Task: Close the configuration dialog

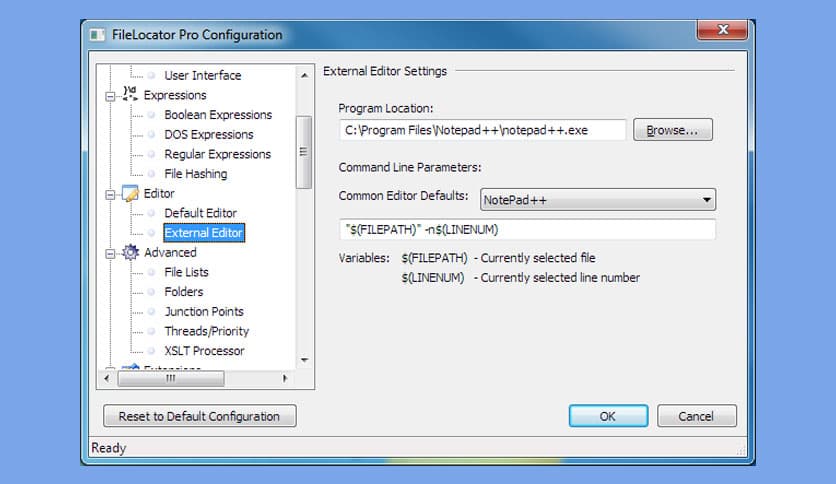Action: [x=722, y=30]
